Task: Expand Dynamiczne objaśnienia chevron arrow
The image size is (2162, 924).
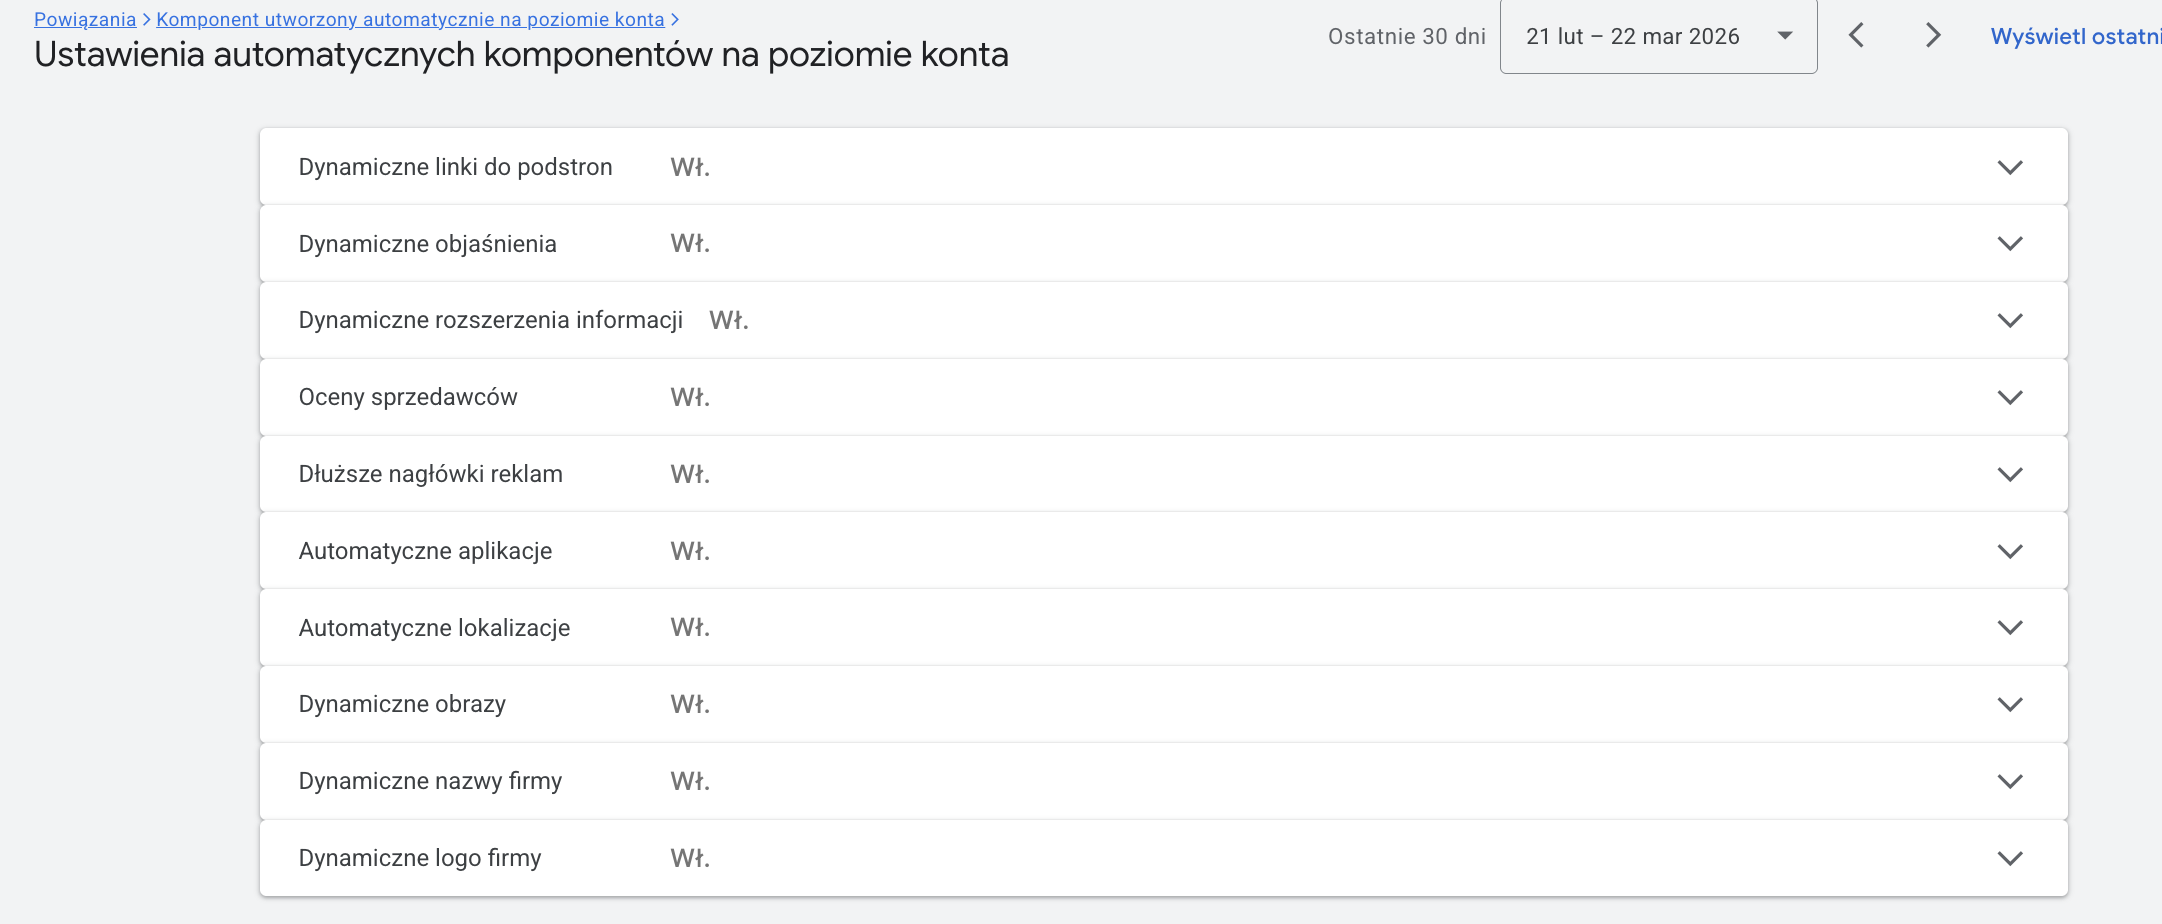Action: 2009,244
